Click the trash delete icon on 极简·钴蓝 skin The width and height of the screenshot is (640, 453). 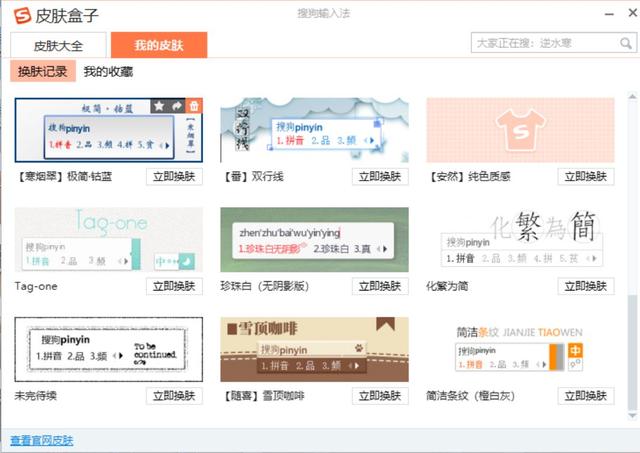tap(194, 106)
